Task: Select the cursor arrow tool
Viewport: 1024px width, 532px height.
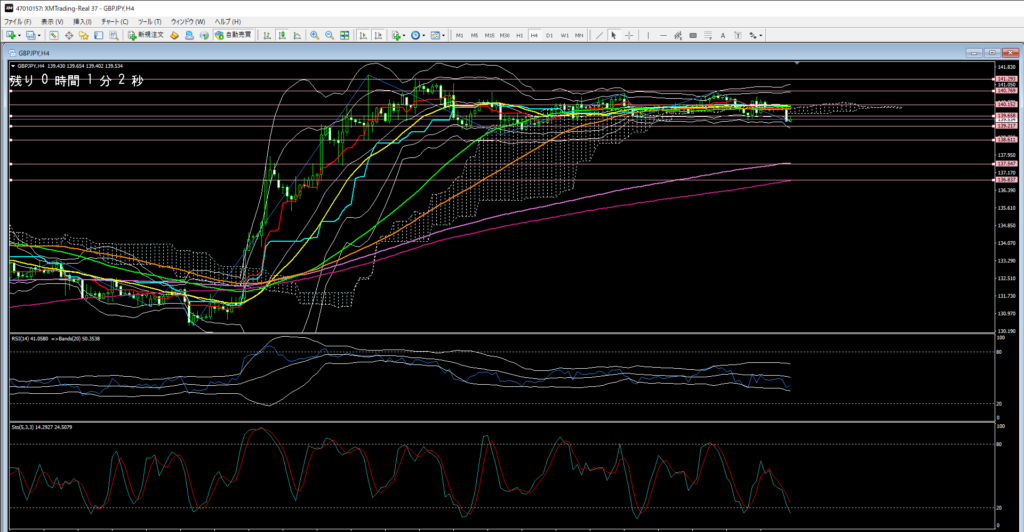Action: [x=614, y=35]
